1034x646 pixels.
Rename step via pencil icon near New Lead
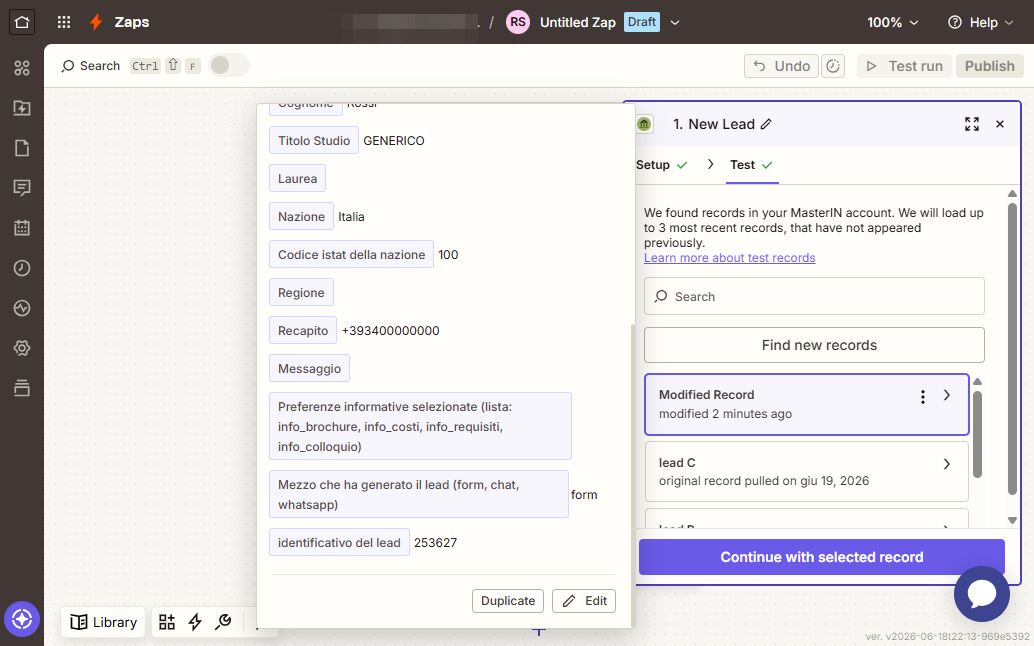(x=766, y=124)
